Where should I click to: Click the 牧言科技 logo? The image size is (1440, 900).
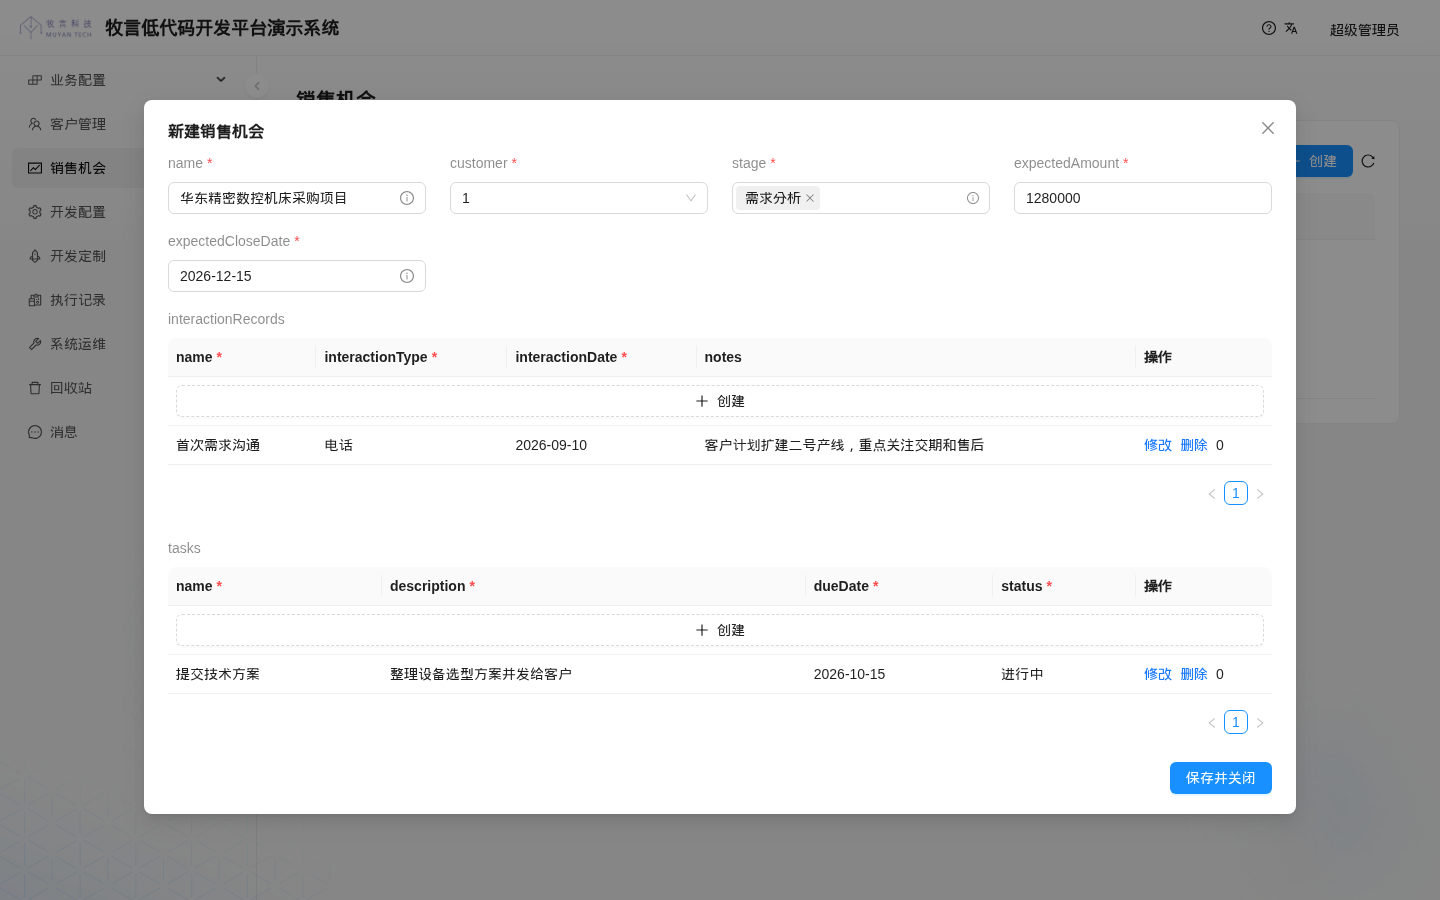[56, 27]
